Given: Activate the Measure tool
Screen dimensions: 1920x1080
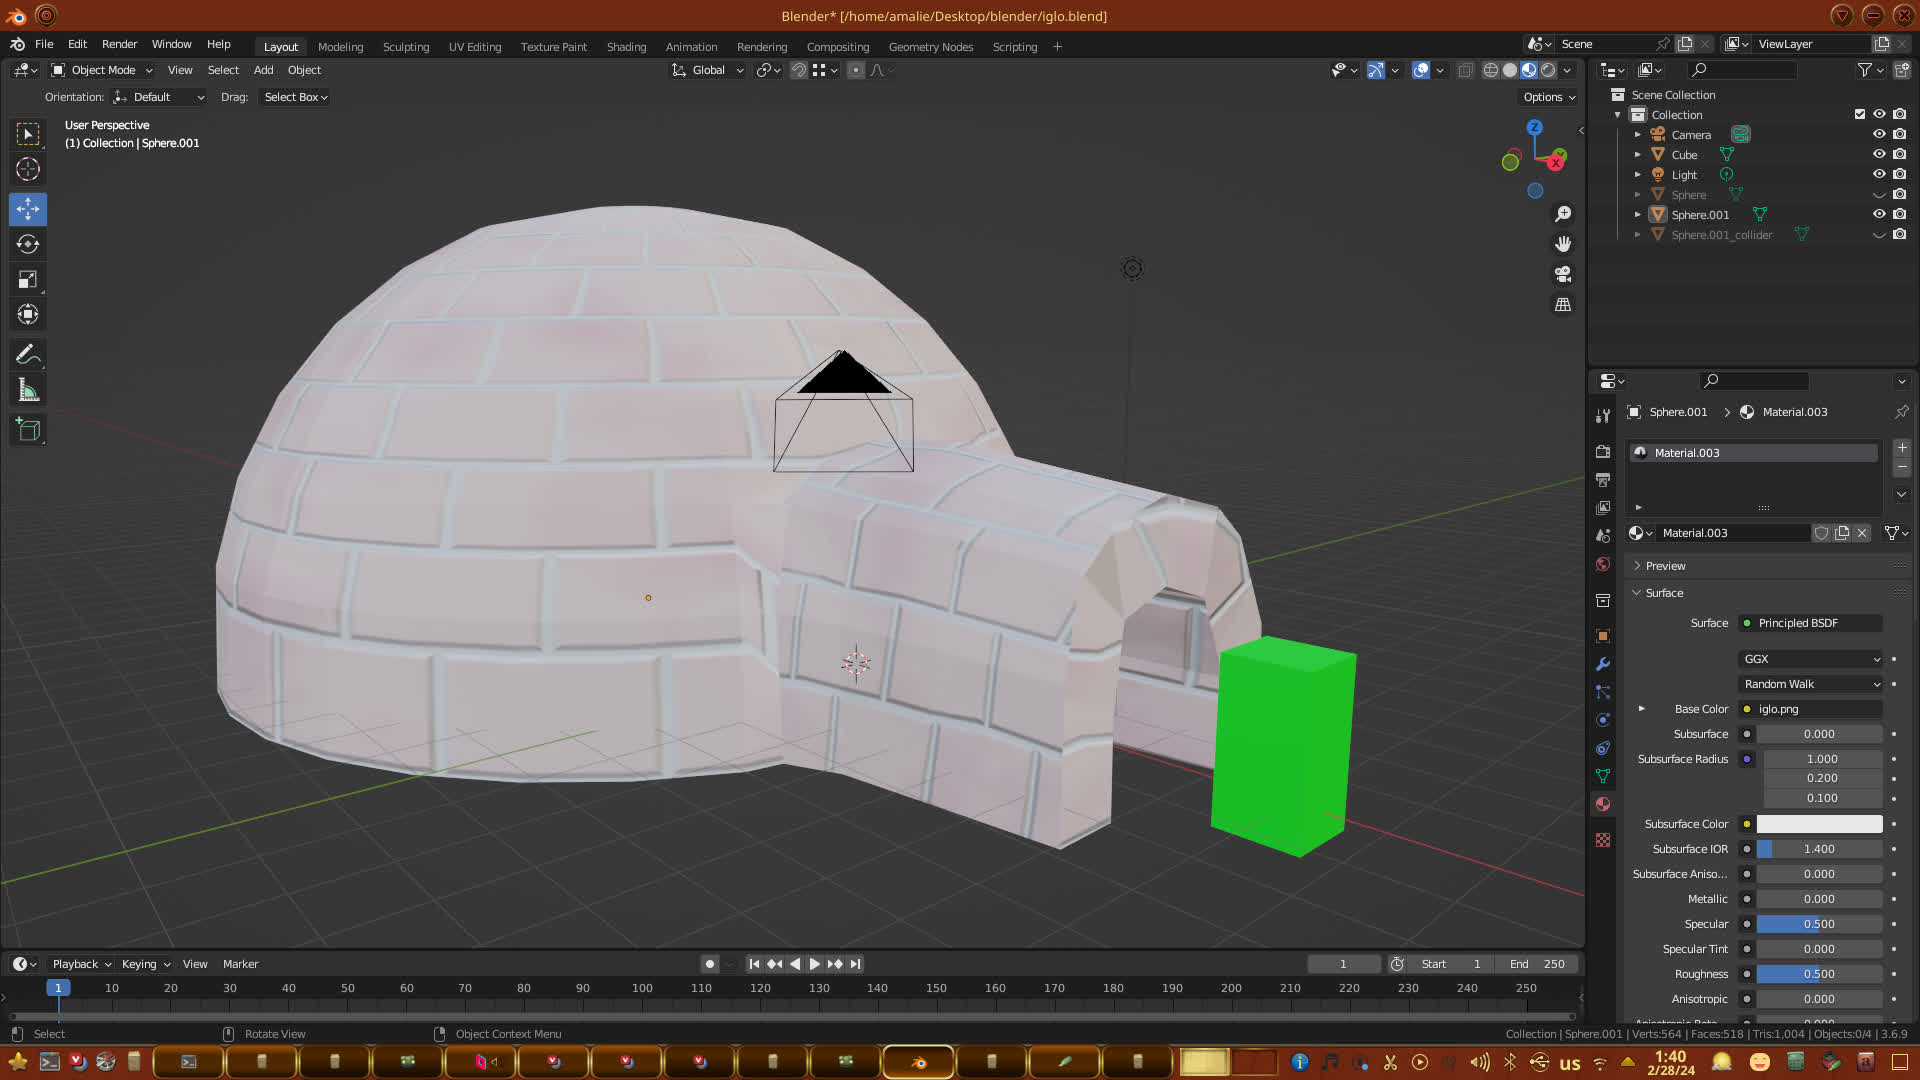Looking at the screenshot, I should (x=28, y=391).
